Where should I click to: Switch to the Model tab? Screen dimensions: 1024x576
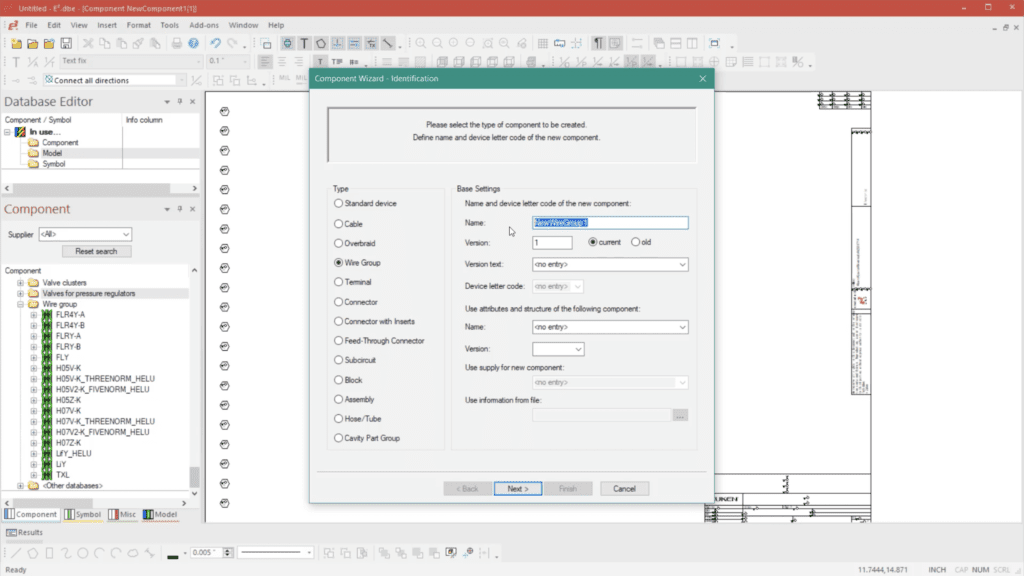[162, 514]
